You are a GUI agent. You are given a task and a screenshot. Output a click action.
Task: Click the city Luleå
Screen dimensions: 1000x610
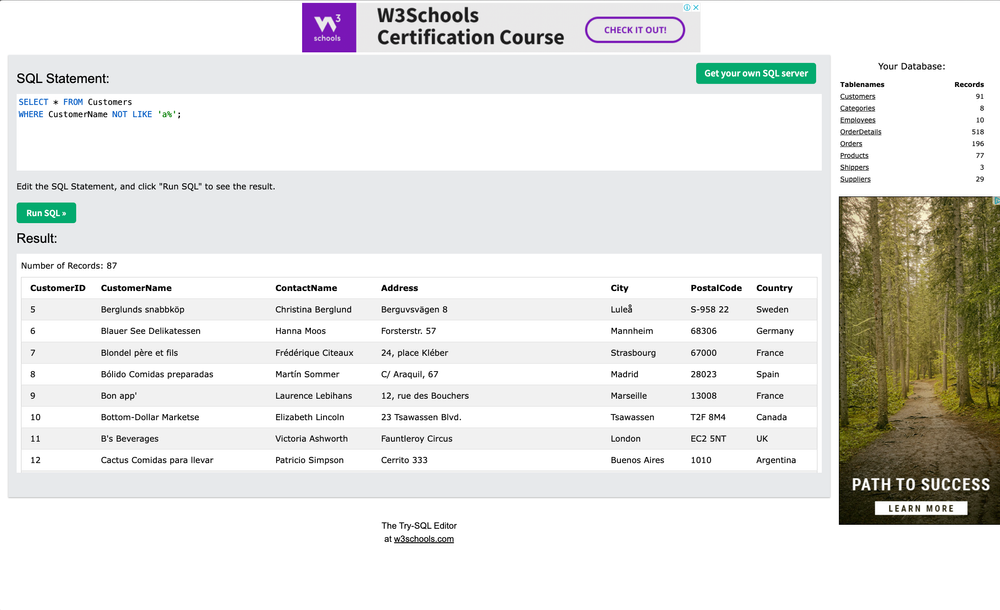pyautogui.click(x=621, y=309)
